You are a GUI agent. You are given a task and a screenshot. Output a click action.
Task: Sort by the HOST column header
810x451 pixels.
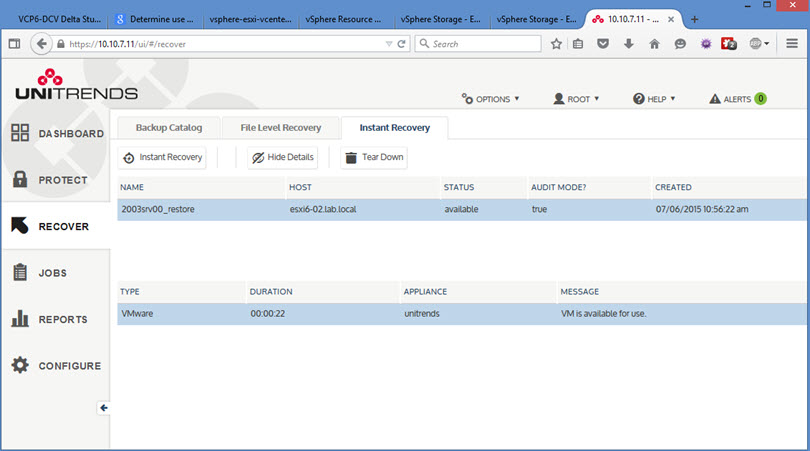coord(300,187)
